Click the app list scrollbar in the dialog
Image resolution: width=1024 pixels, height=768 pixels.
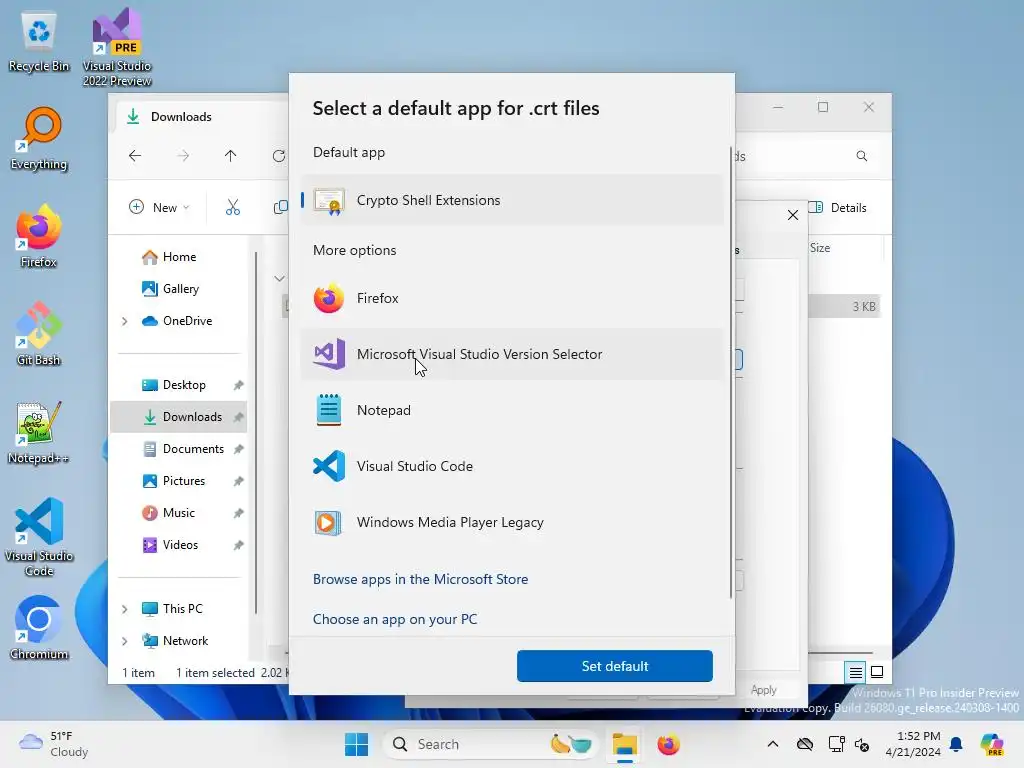731,372
